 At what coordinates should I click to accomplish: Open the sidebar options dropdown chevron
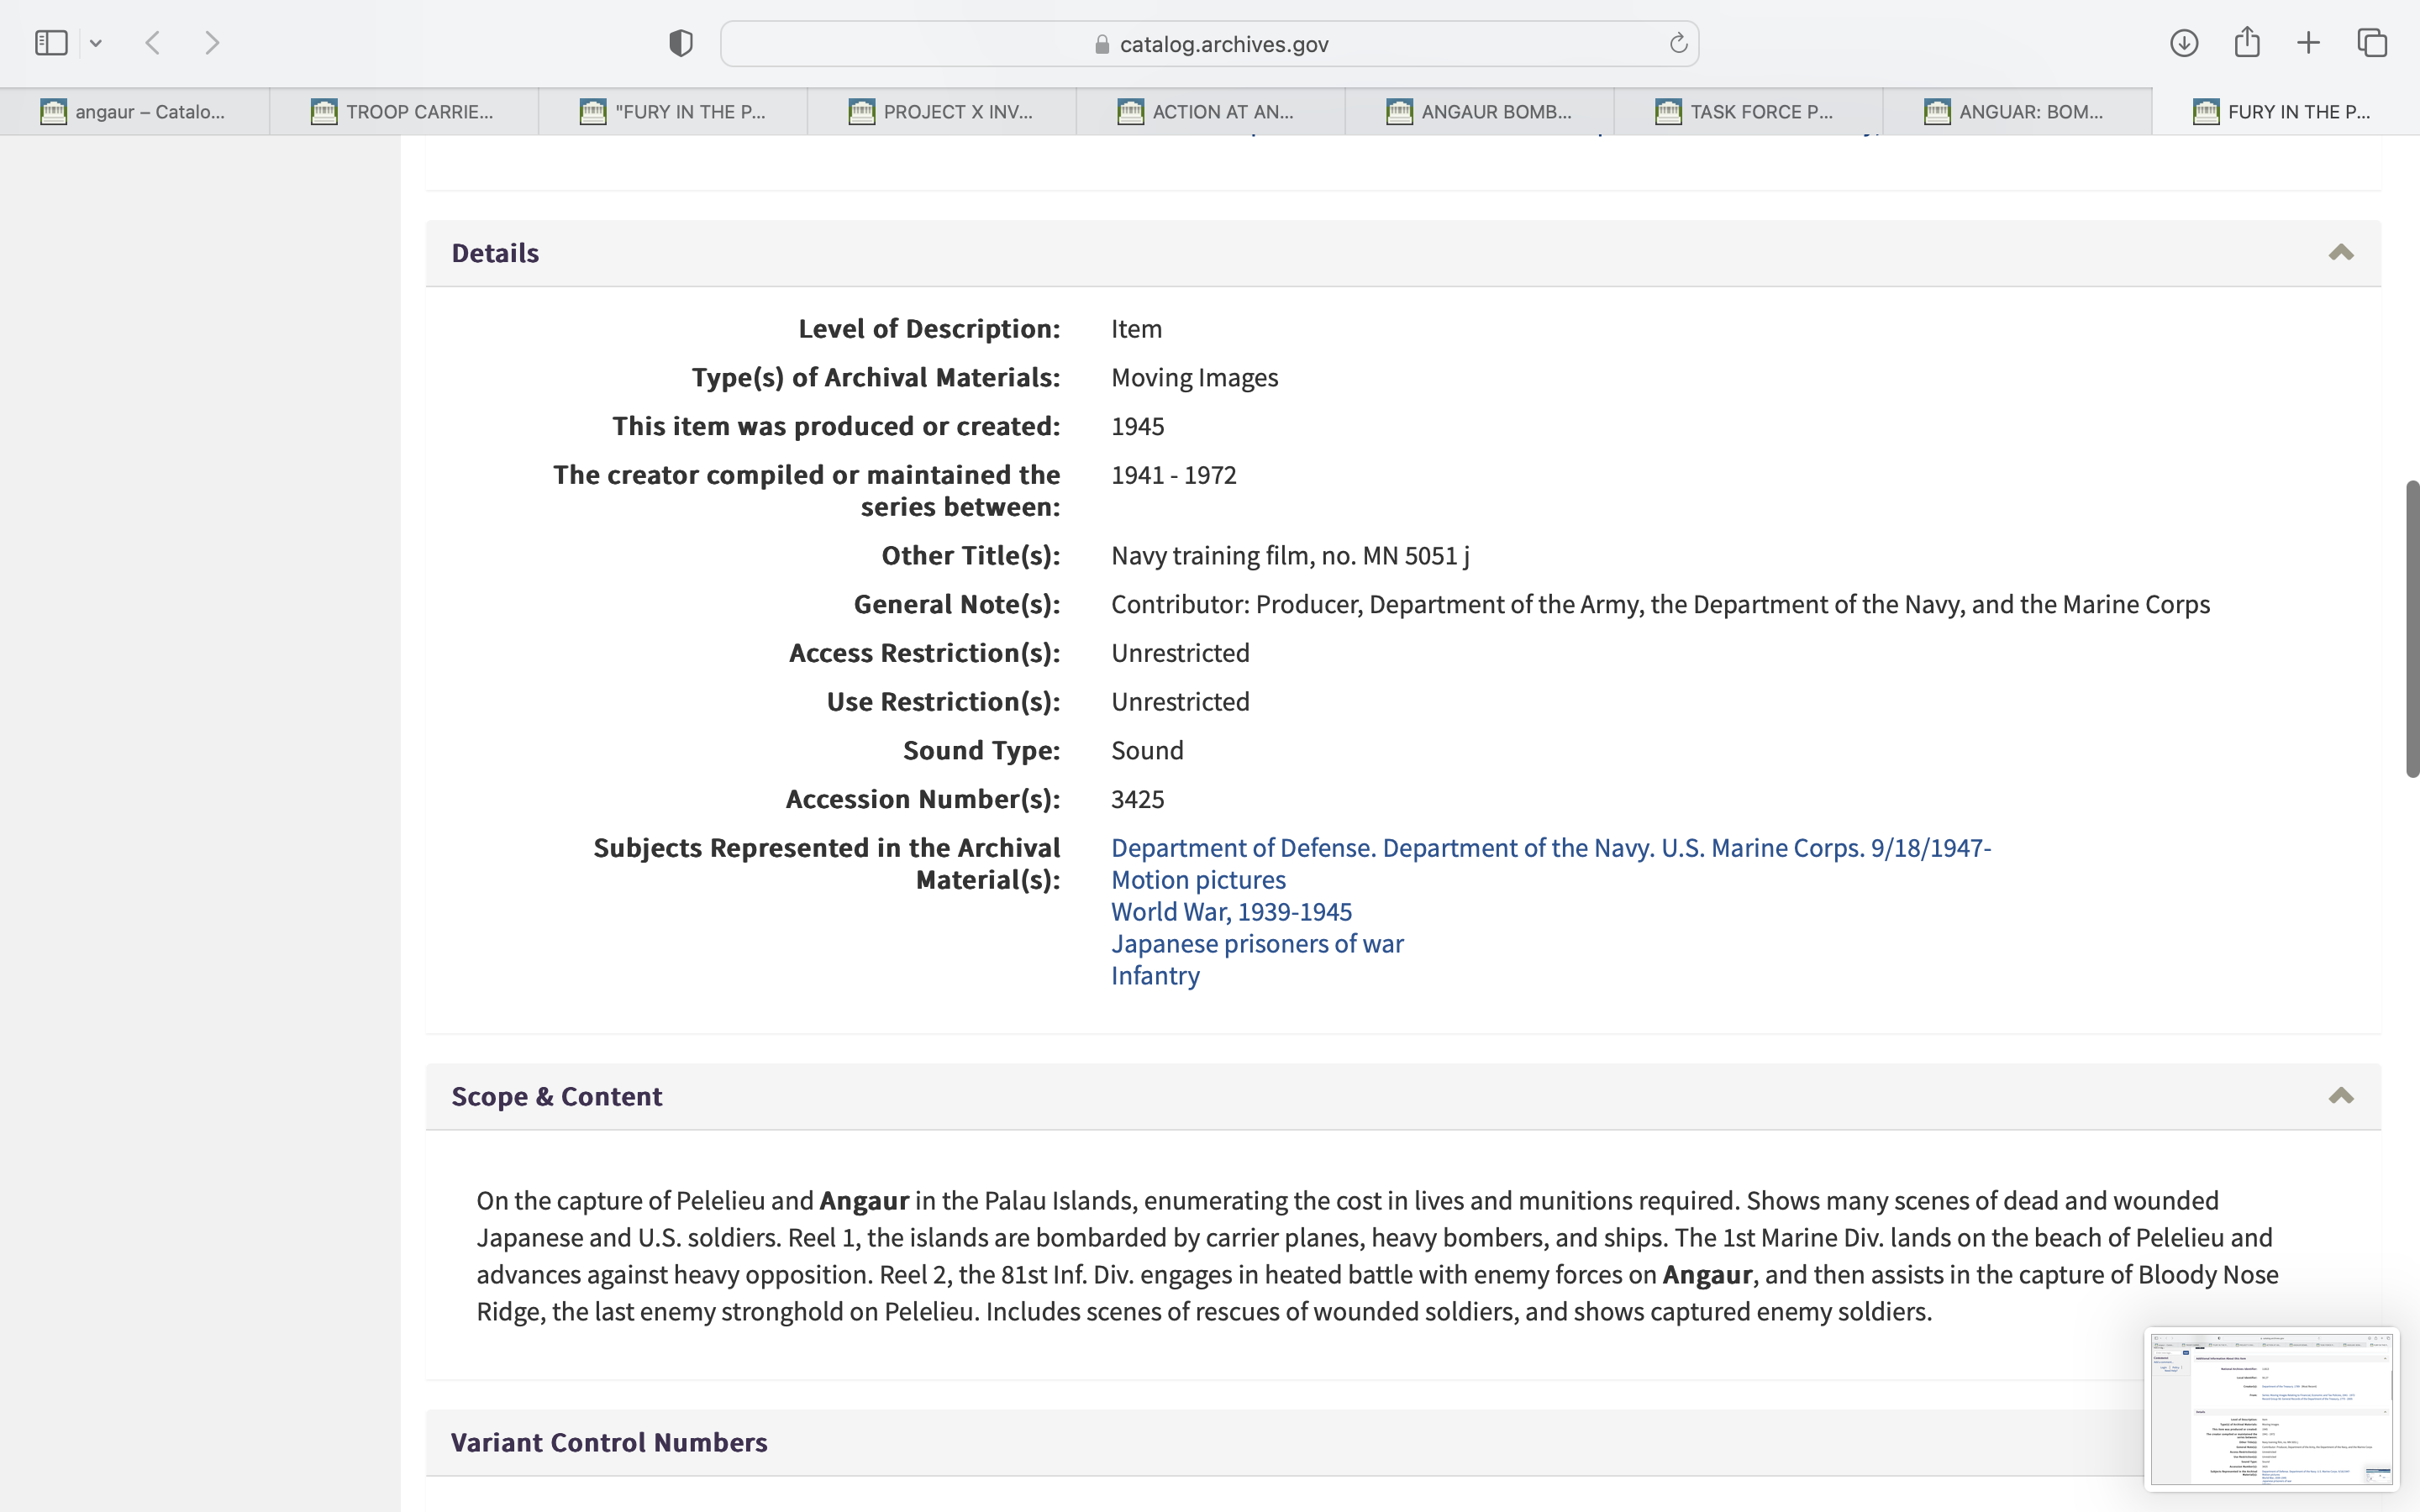[x=96, y=43]
